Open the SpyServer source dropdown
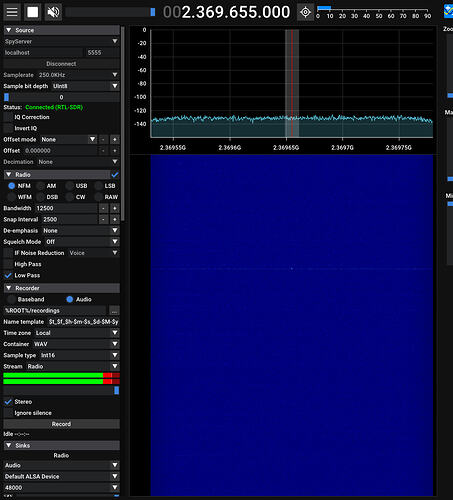Viewport: 453px width, 500px height. 61,41
